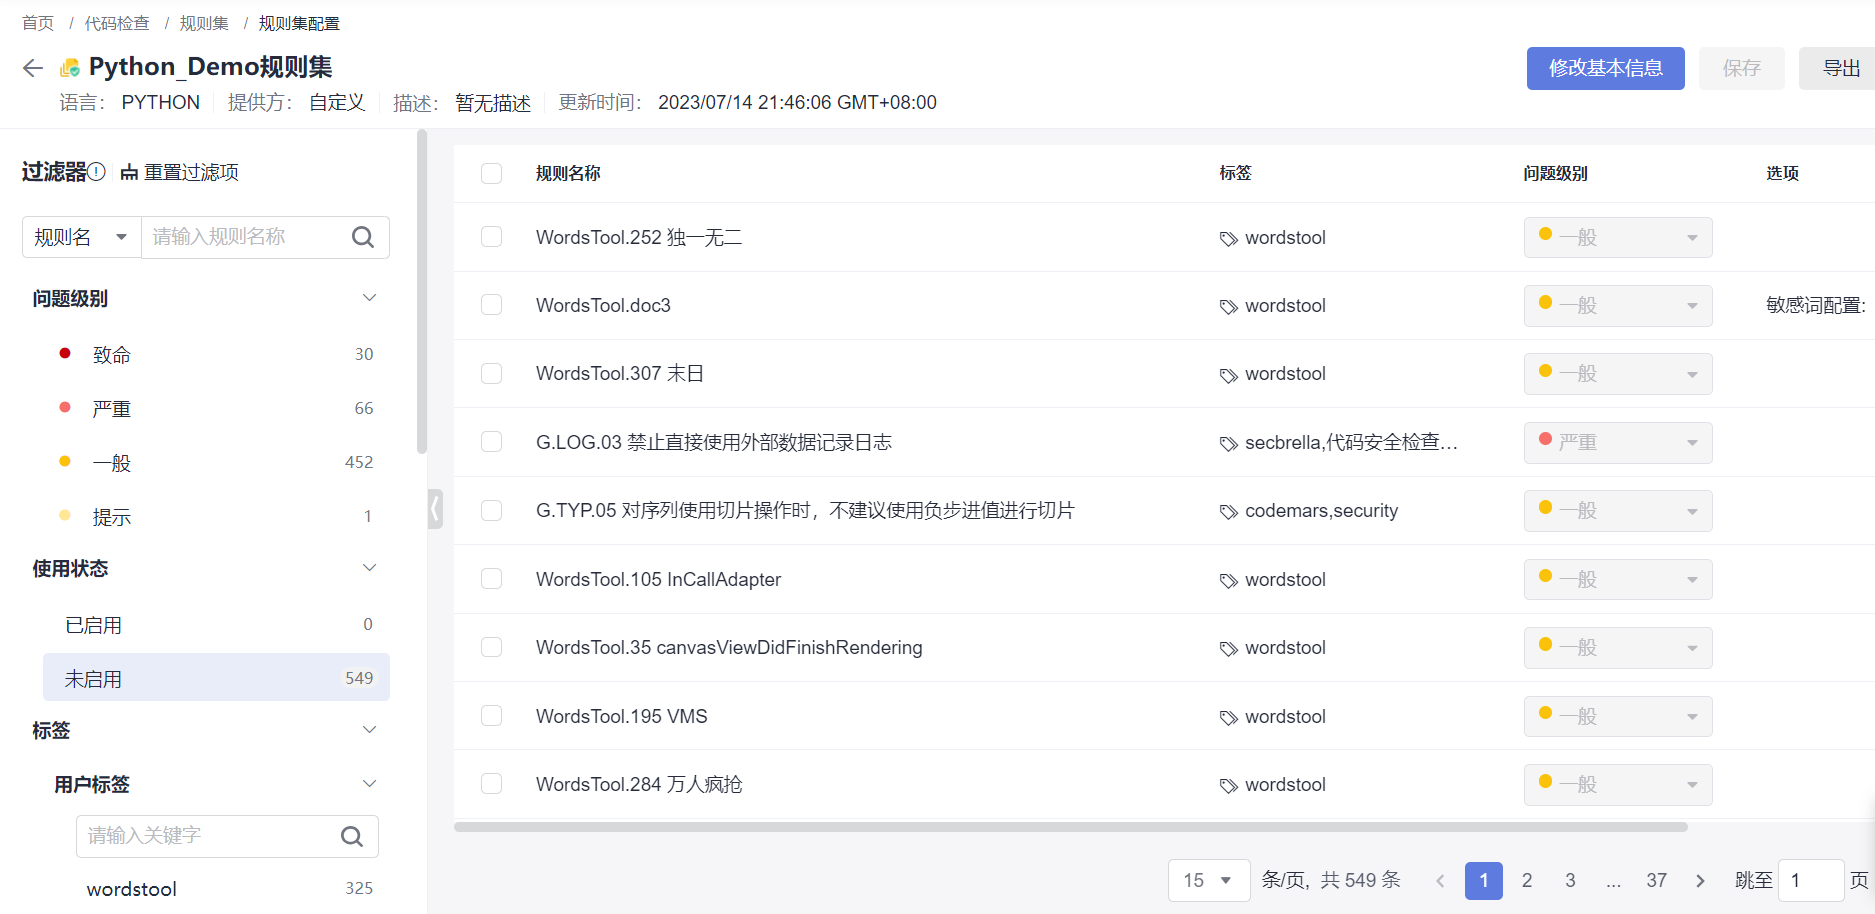Click the Python_Demo ruleset logo icon
The width and height of the screenshot is (1875, 914).
70,68
